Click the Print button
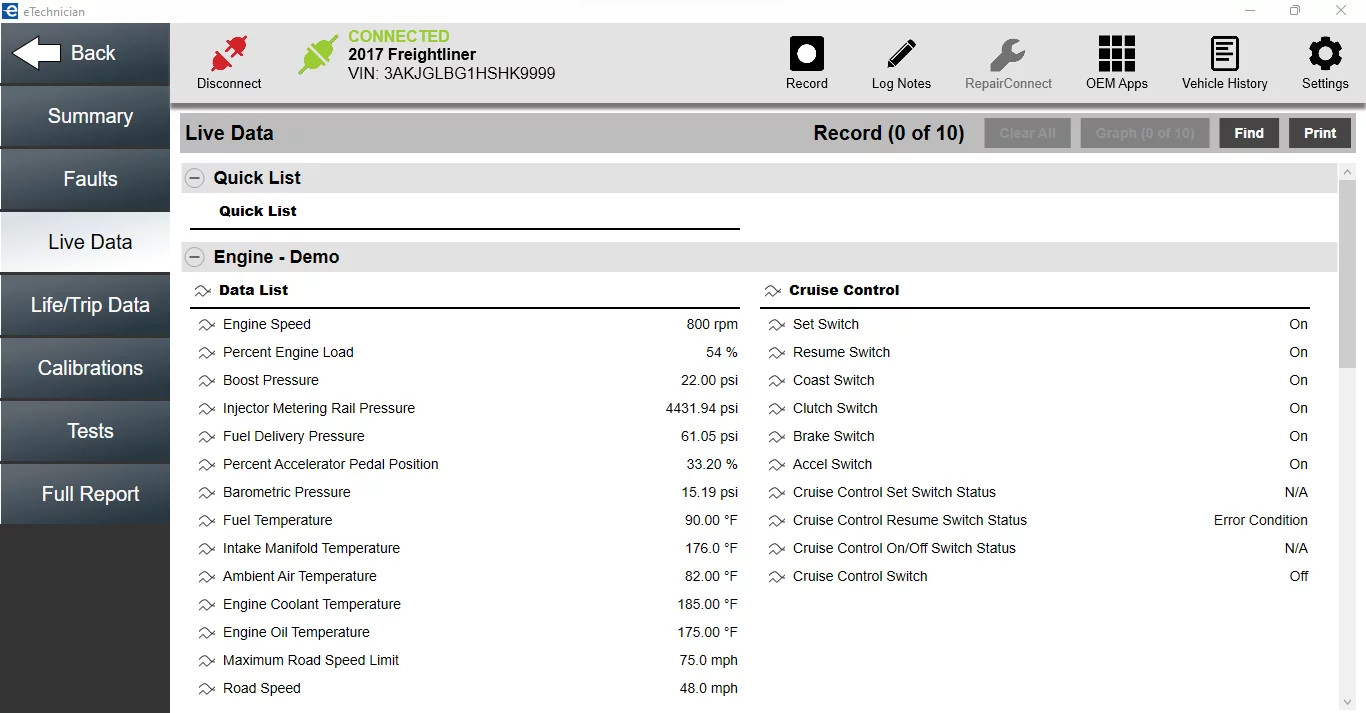1366x713 pixels. 1320,133
